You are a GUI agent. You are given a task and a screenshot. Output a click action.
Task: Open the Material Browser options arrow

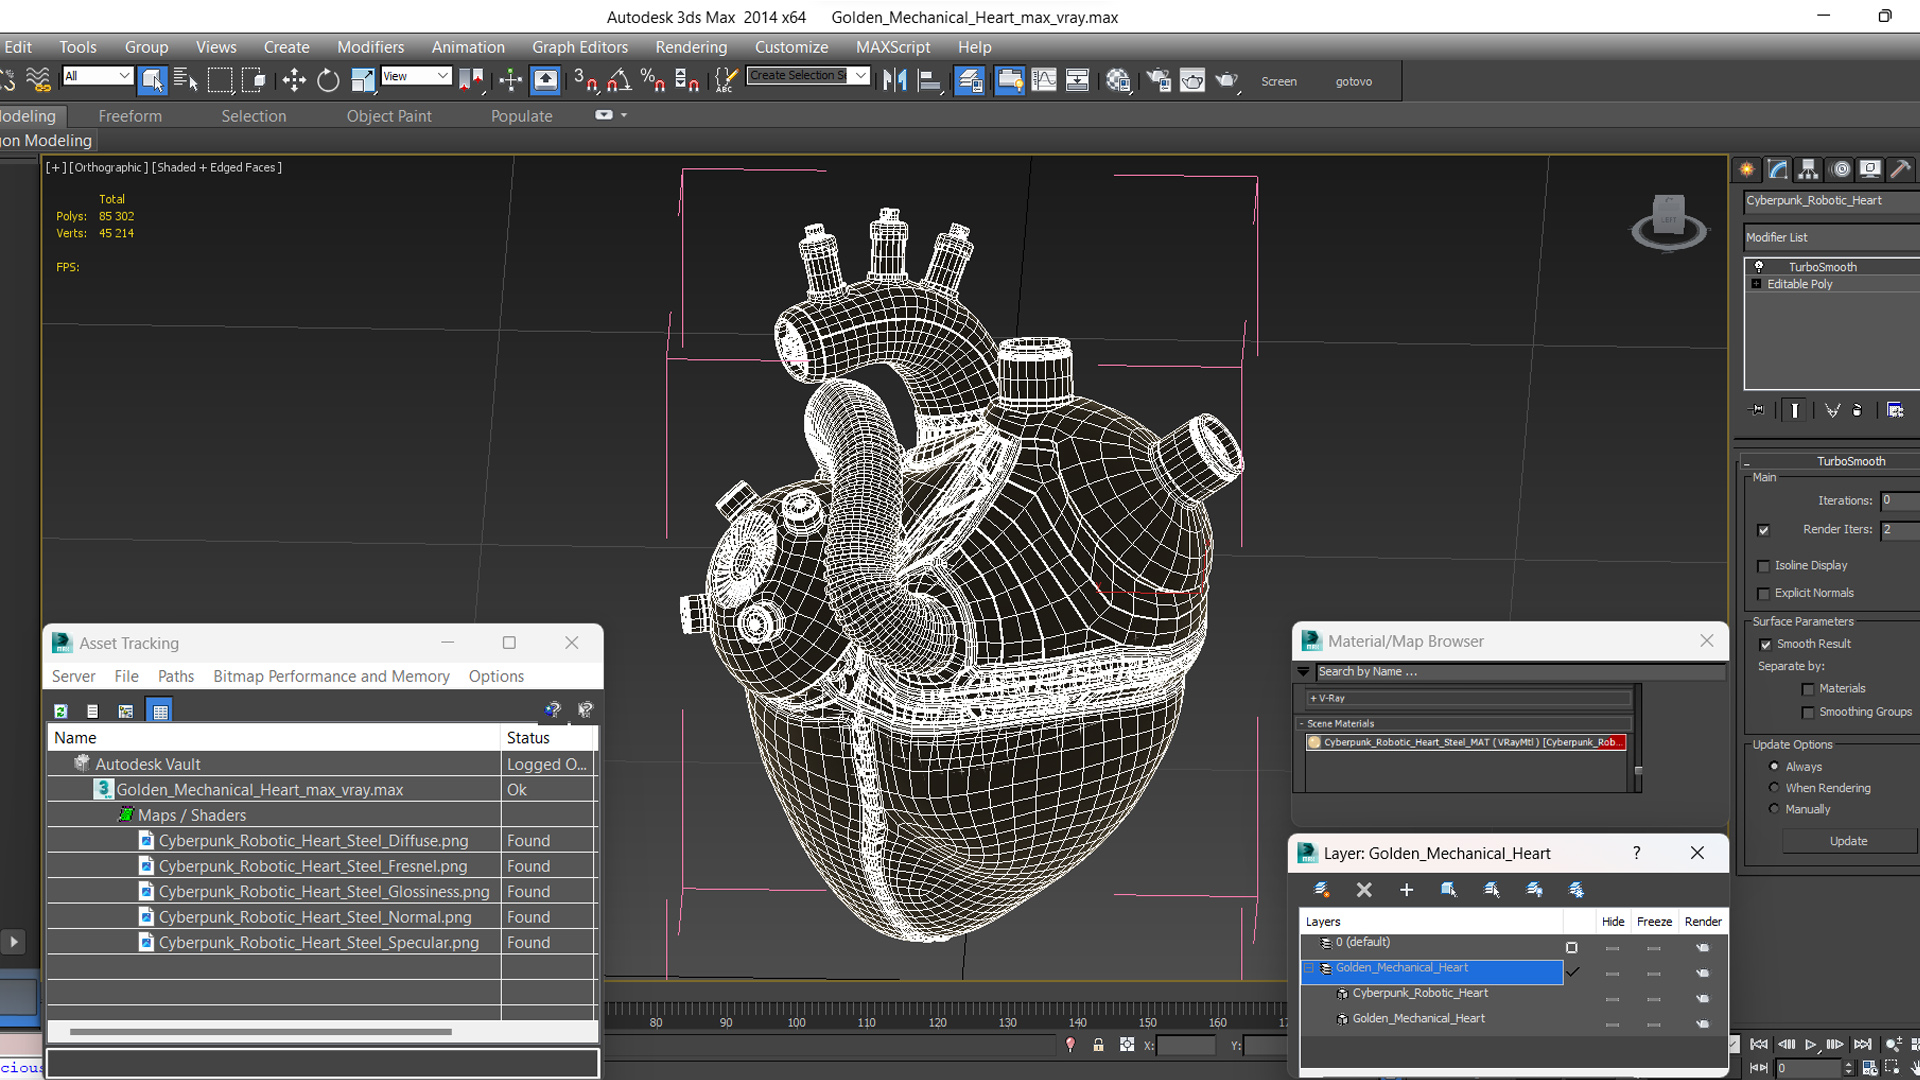point(1303,672)
